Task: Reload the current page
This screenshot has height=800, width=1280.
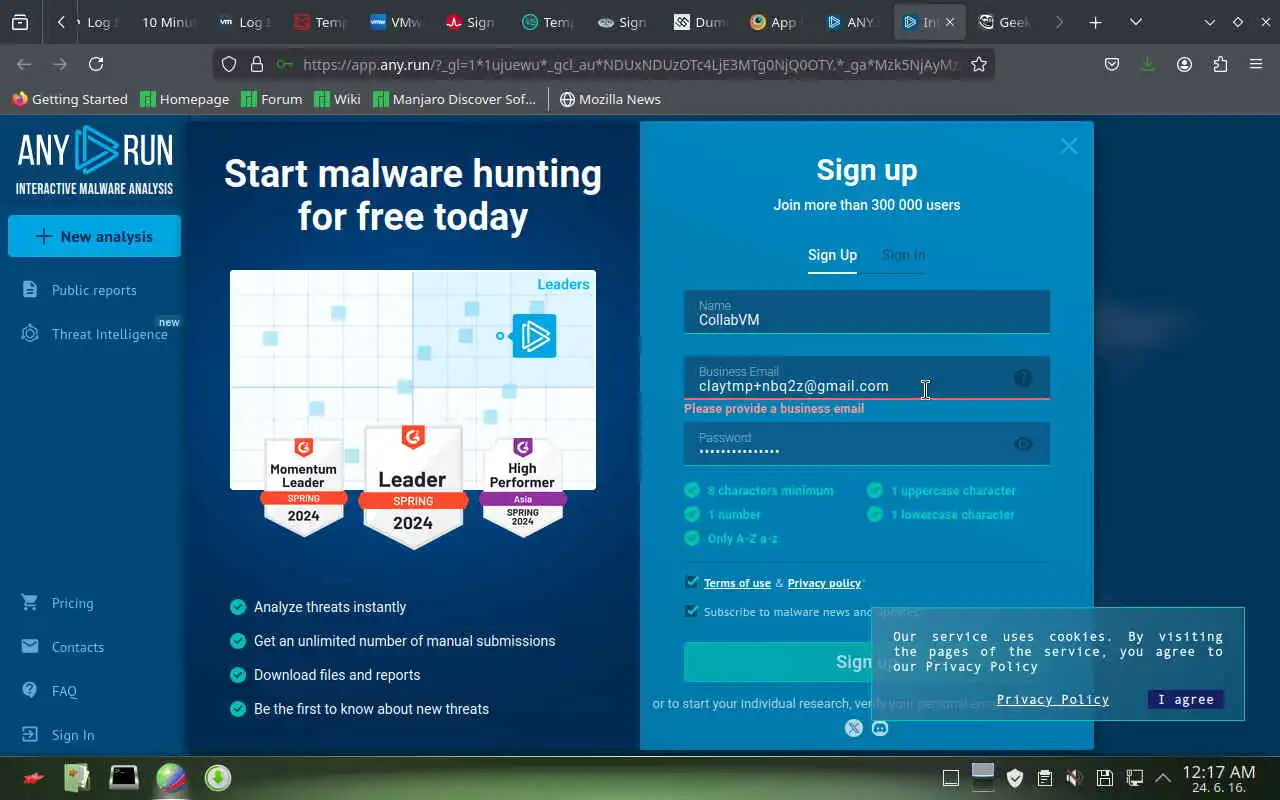Action: (96, 64)
